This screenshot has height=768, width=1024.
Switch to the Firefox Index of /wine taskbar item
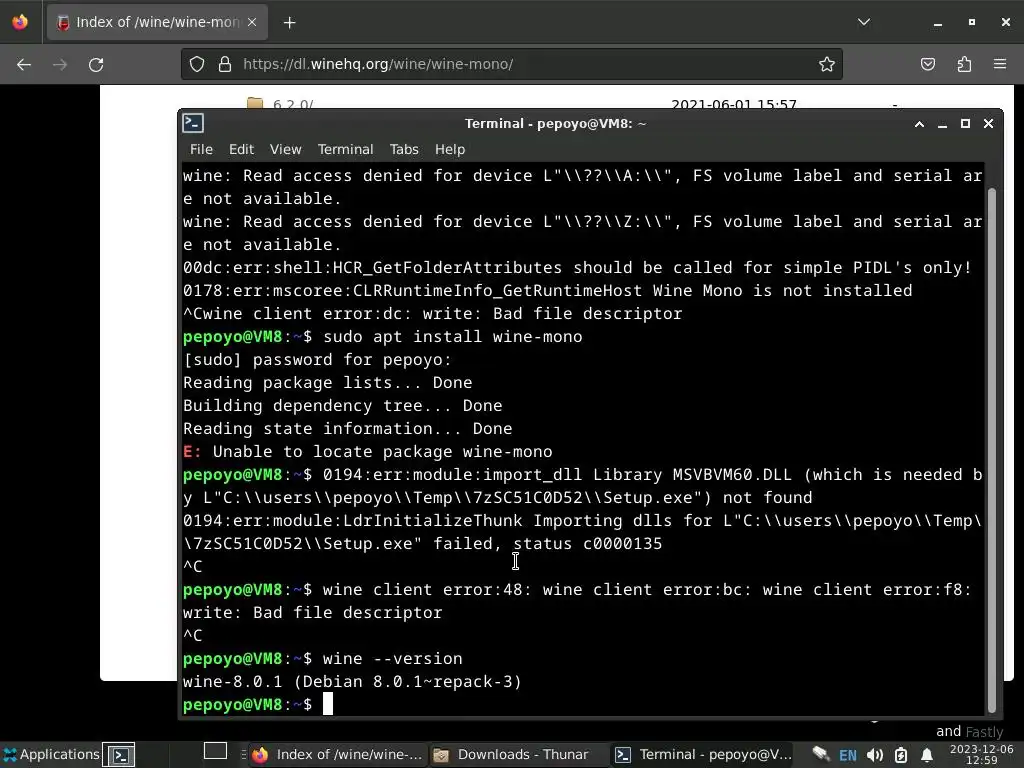[x=338, y=755]
